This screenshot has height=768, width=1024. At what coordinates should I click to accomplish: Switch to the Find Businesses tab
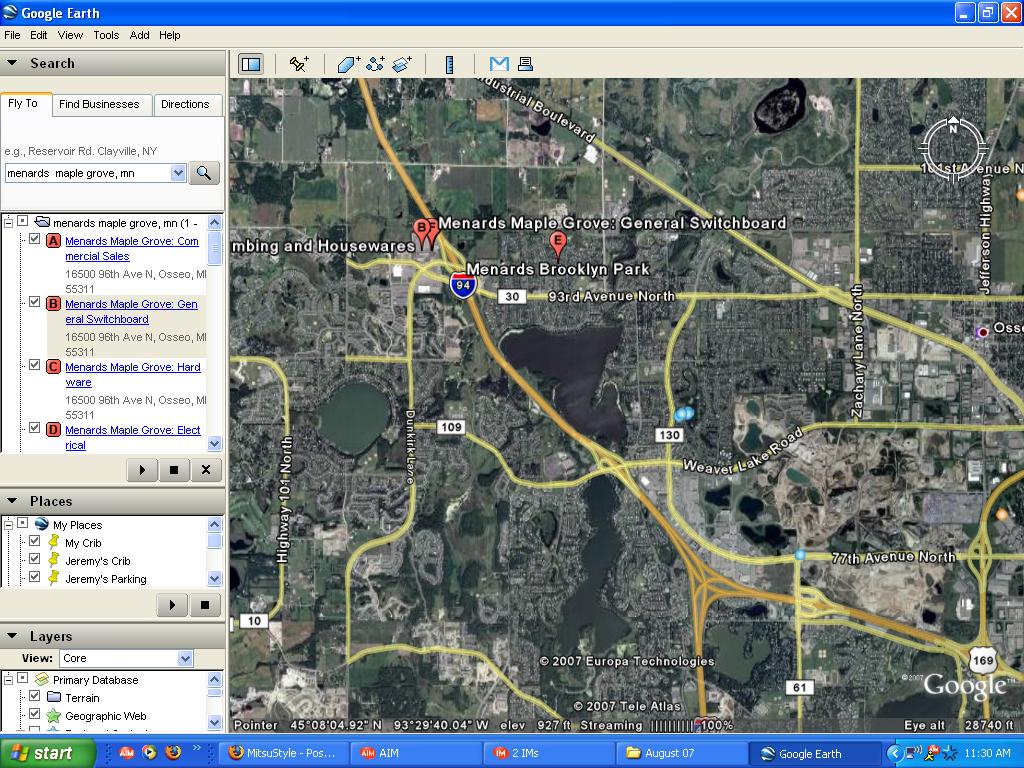(x=99, y=104)
